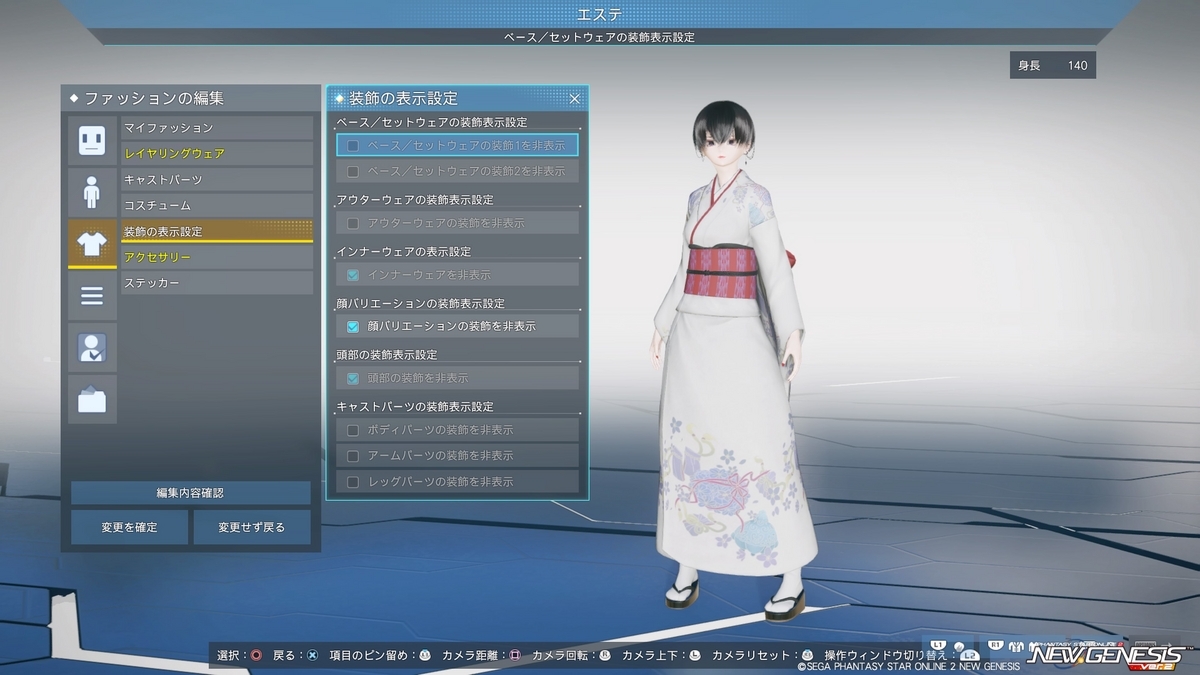Toggle アウターウェアの装飾を非表示 checkbox
The image size is (1200, 675).
point(353,223)
